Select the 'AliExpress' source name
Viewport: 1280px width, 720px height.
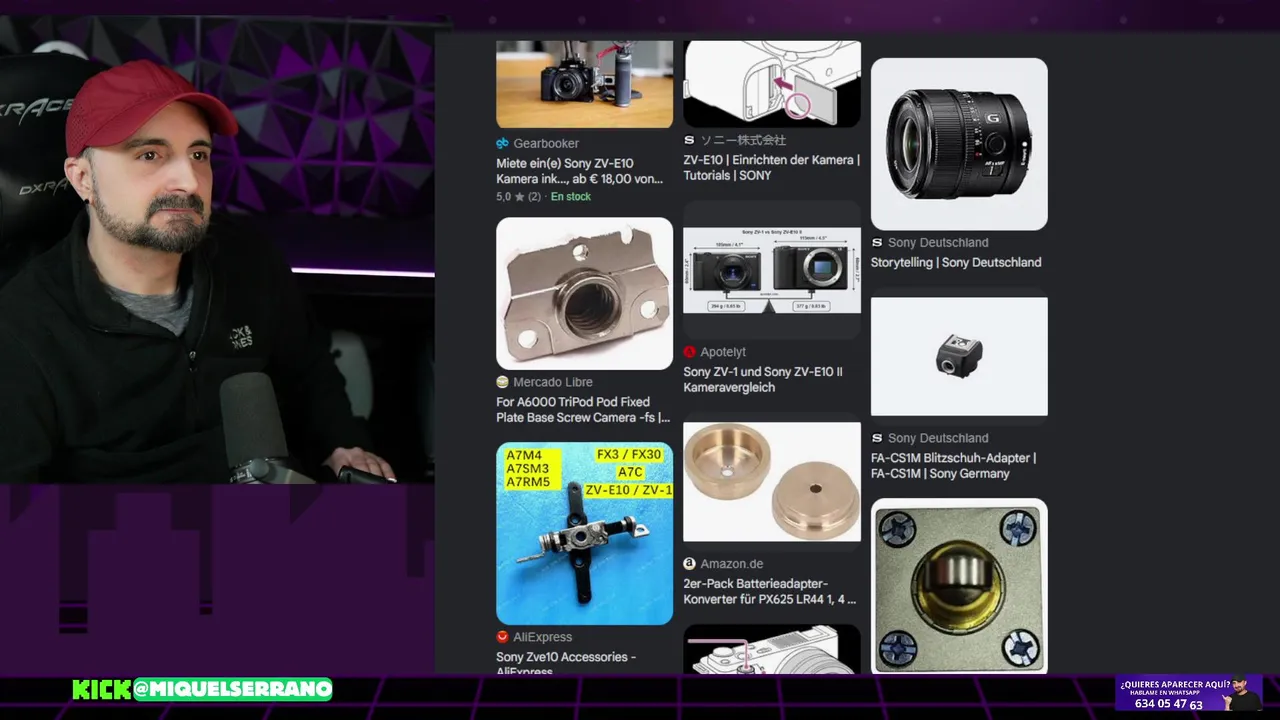[x=542, y=637]
